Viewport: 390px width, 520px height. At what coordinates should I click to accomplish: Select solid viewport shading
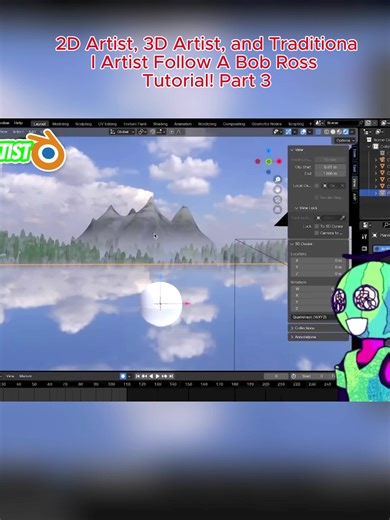point(333,132)
